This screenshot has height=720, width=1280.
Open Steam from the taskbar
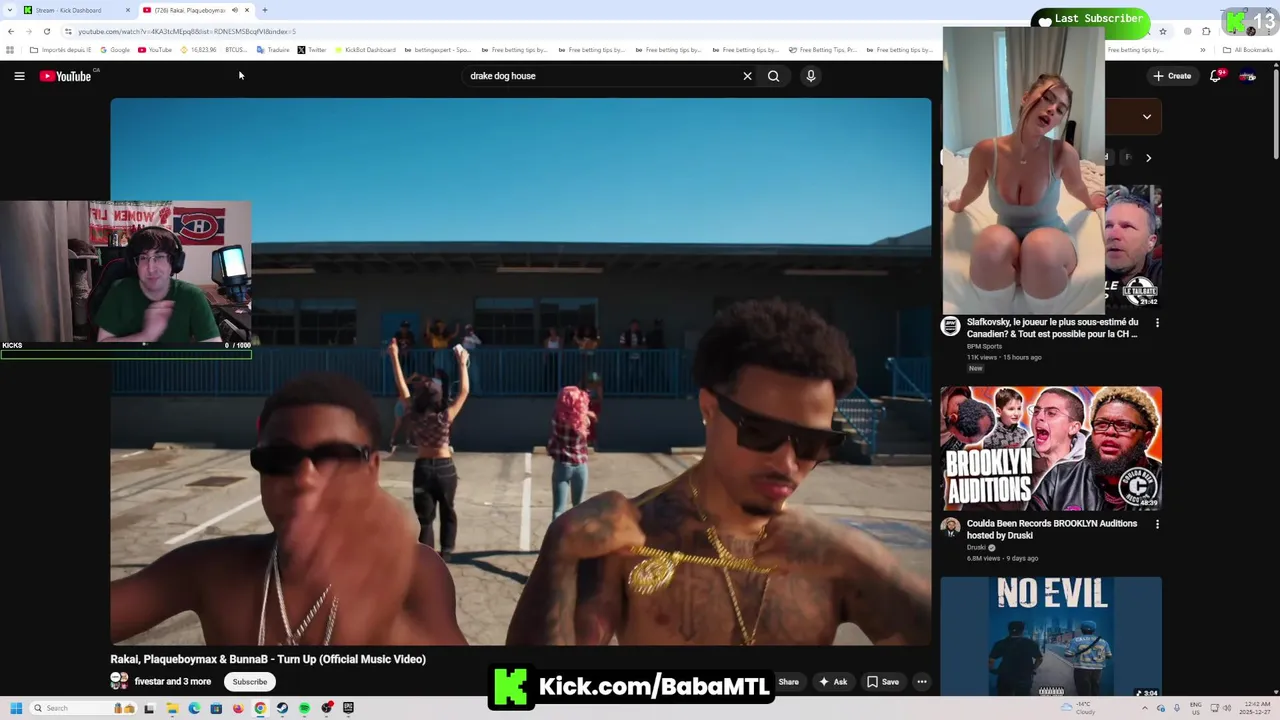[x=282, y=708]
